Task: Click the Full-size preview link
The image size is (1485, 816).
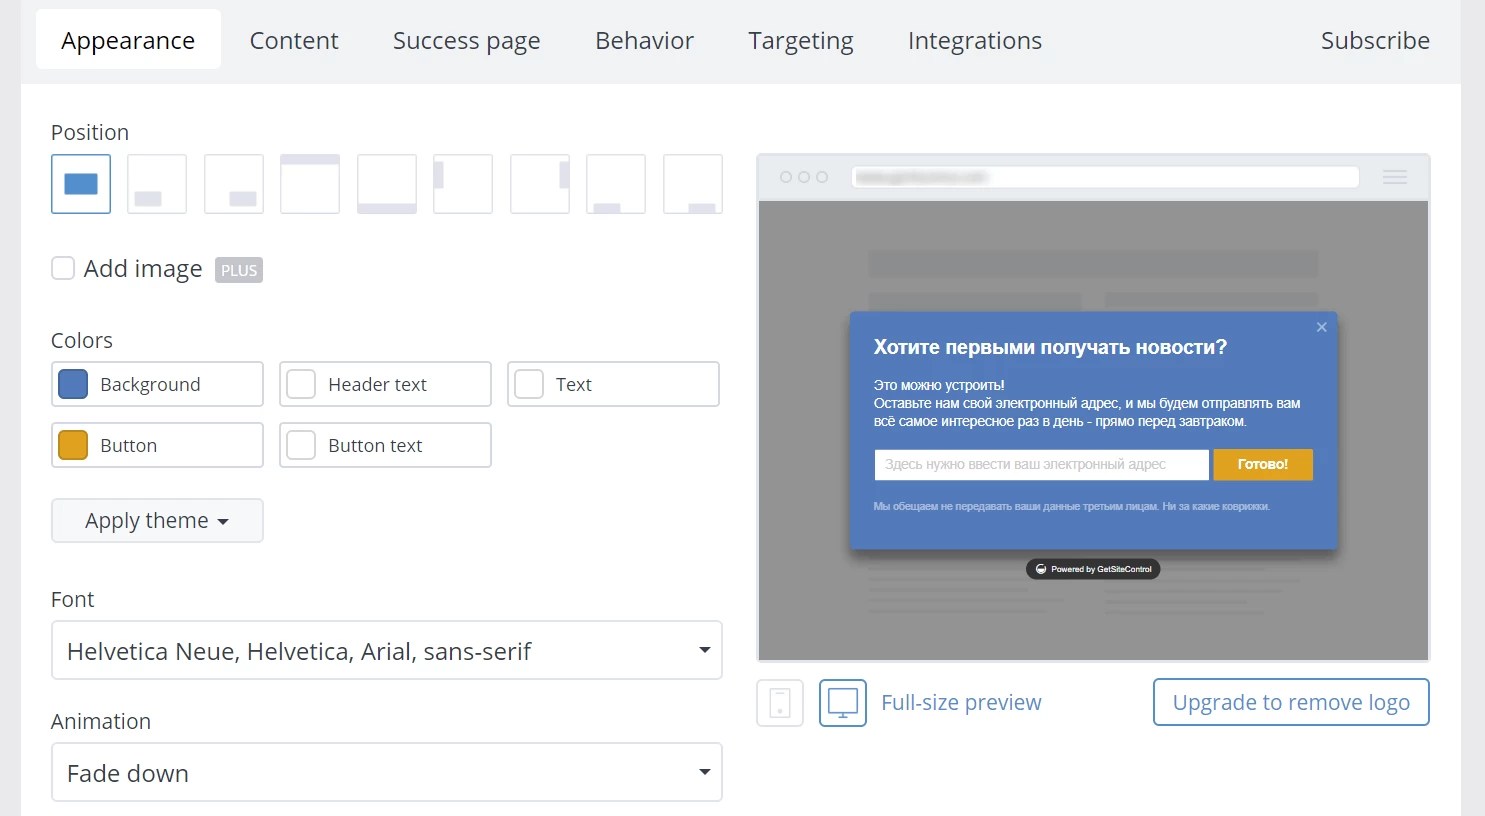Action: (x=961, y=703)
